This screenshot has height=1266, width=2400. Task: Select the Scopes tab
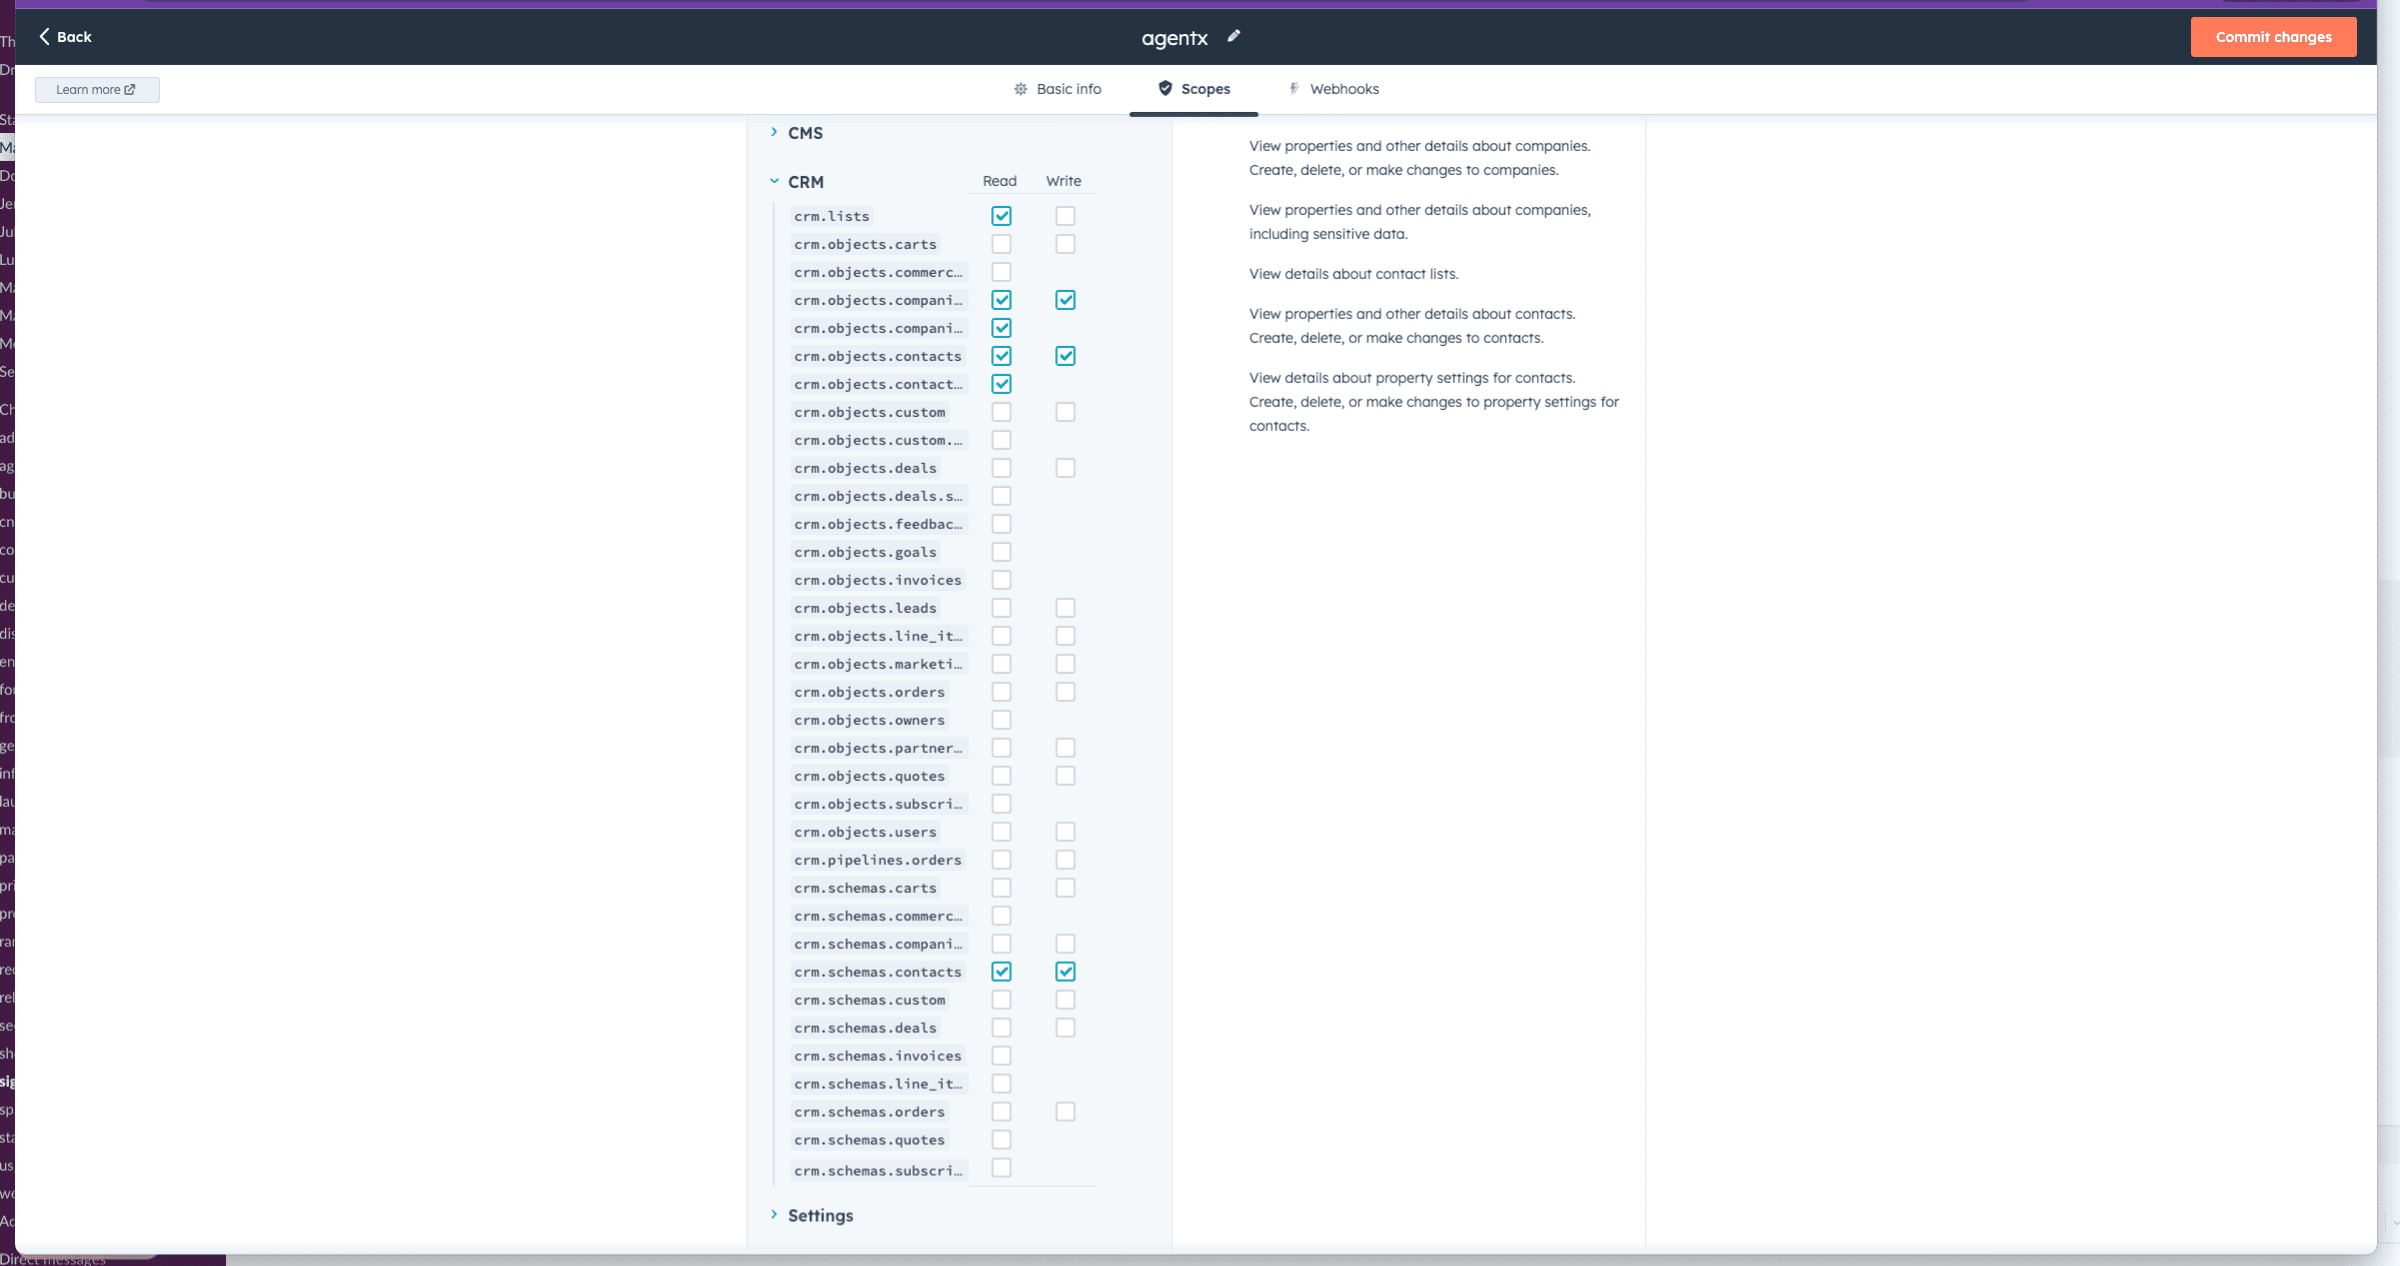(1194, 89)
